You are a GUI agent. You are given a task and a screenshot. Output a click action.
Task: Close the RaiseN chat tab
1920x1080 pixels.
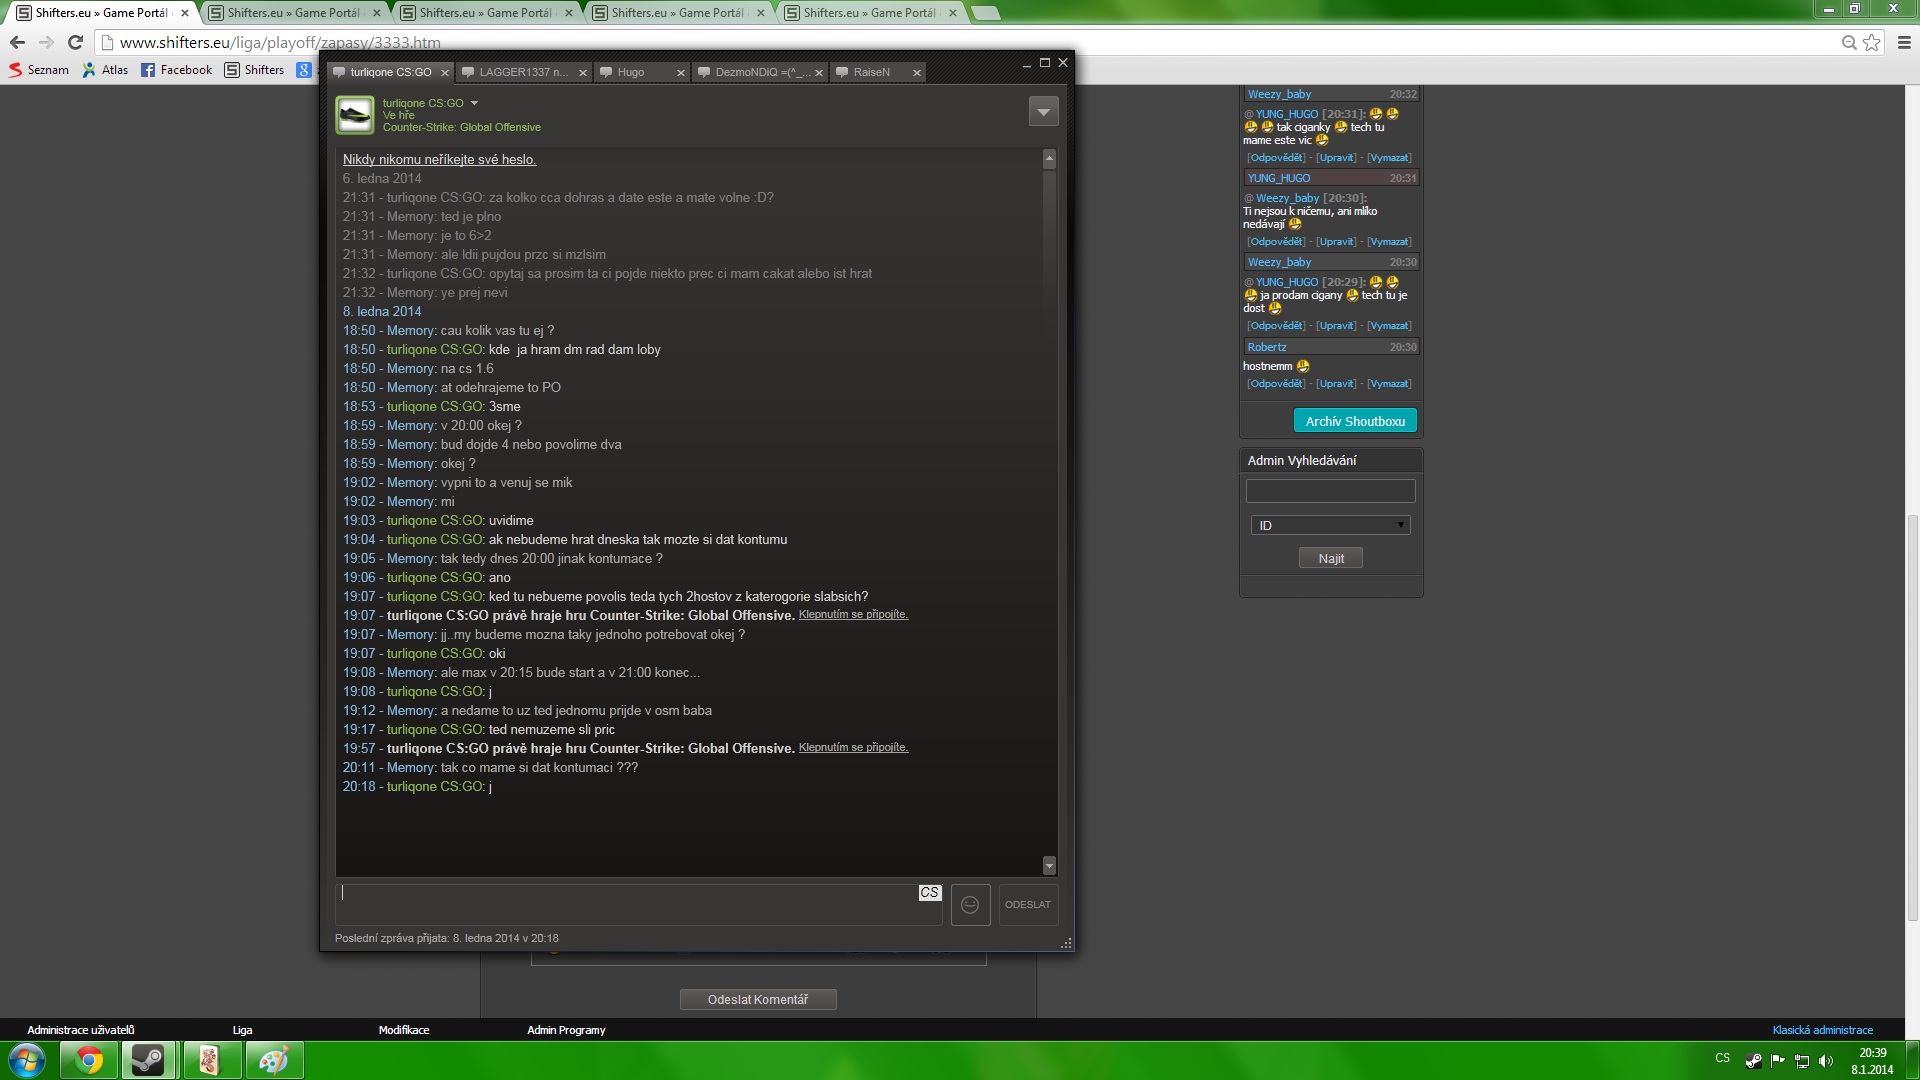click(916, 73)
